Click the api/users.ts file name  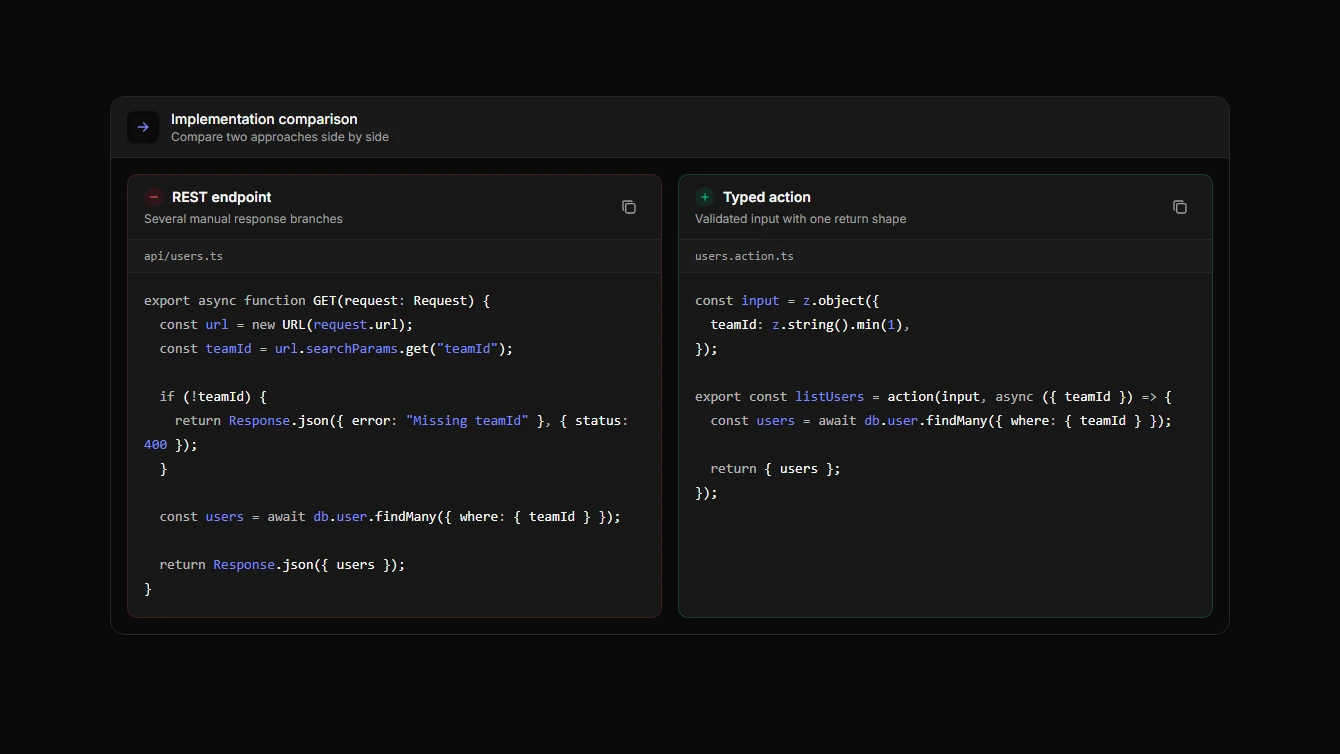[183, 256]
